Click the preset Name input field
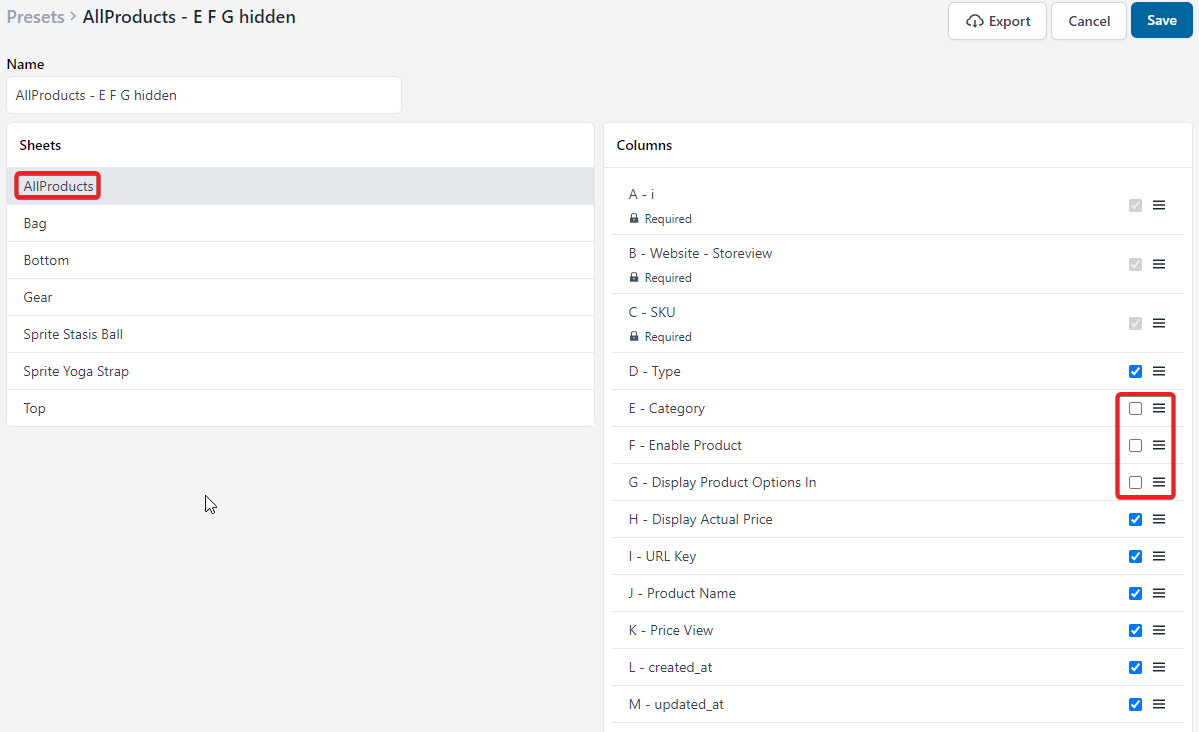This screenshot has height=732, width=1199. pos(204,95)
